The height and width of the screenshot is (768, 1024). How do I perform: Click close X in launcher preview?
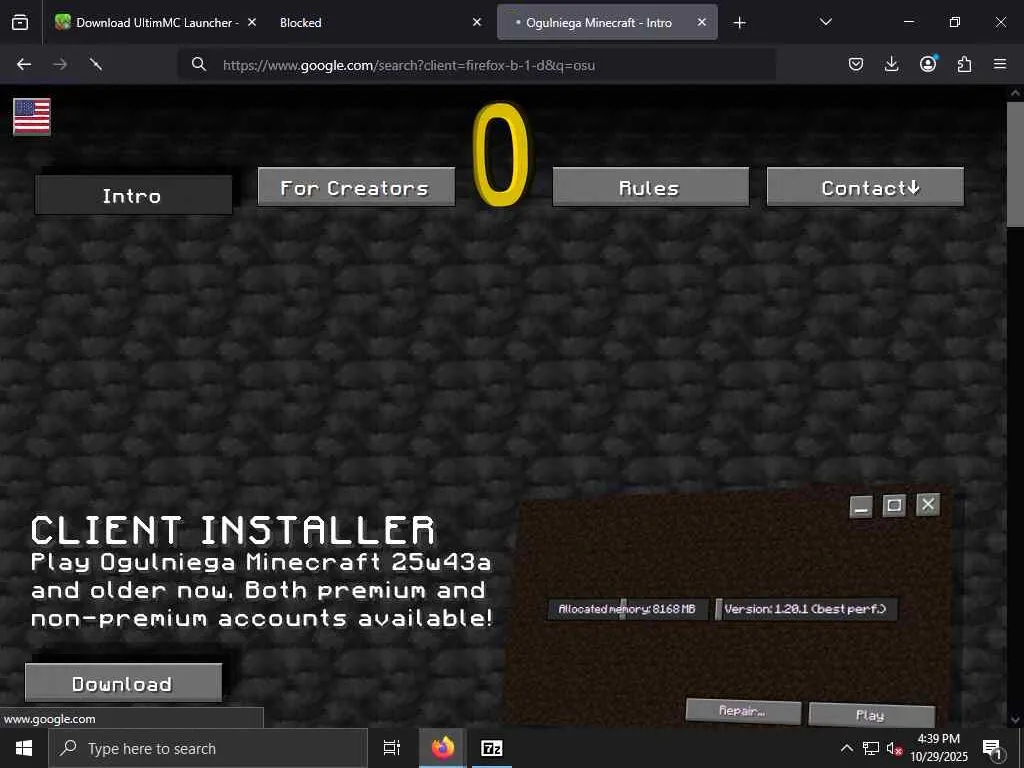click(928, 504)
